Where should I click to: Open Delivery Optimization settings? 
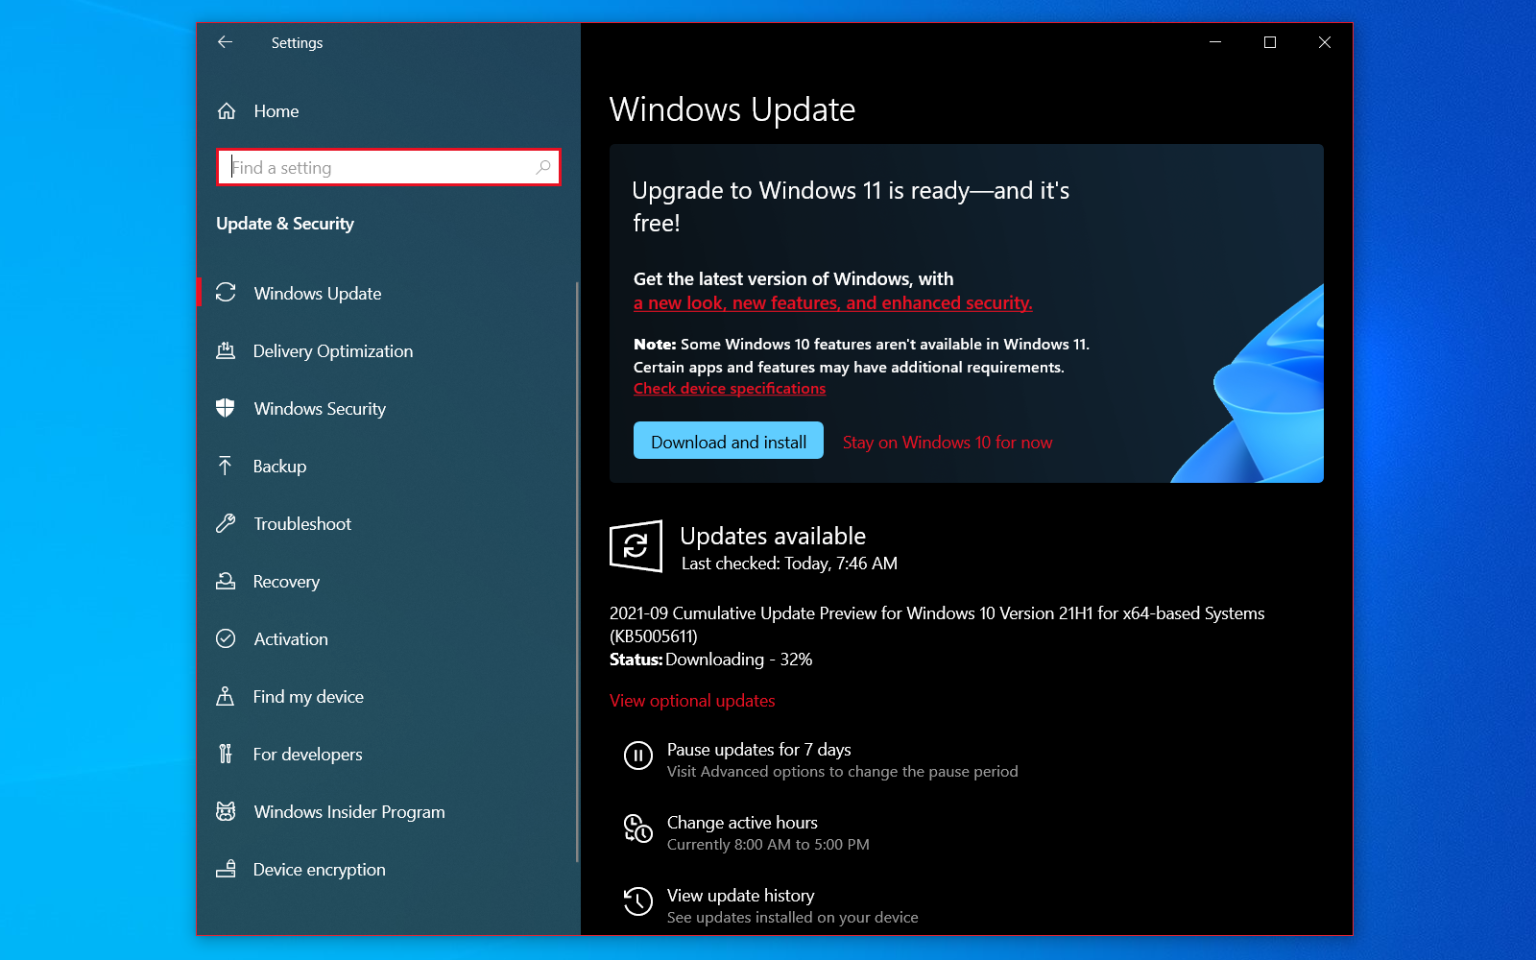[332, 351]
